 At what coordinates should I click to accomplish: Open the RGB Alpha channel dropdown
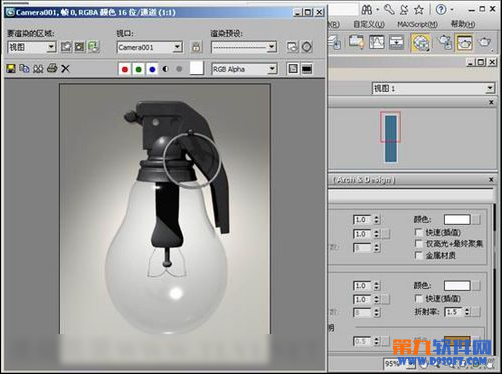coord(273,69)
